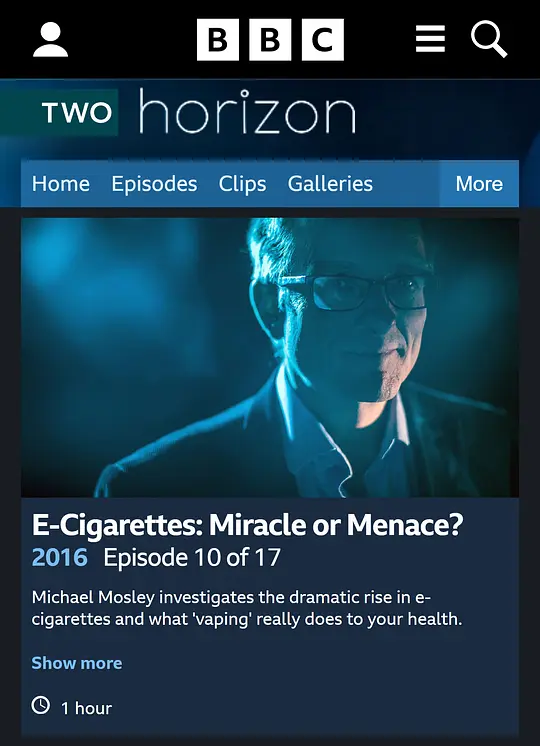
Task: Open the BBC account sign-in icon
Action: coord(50,40)
